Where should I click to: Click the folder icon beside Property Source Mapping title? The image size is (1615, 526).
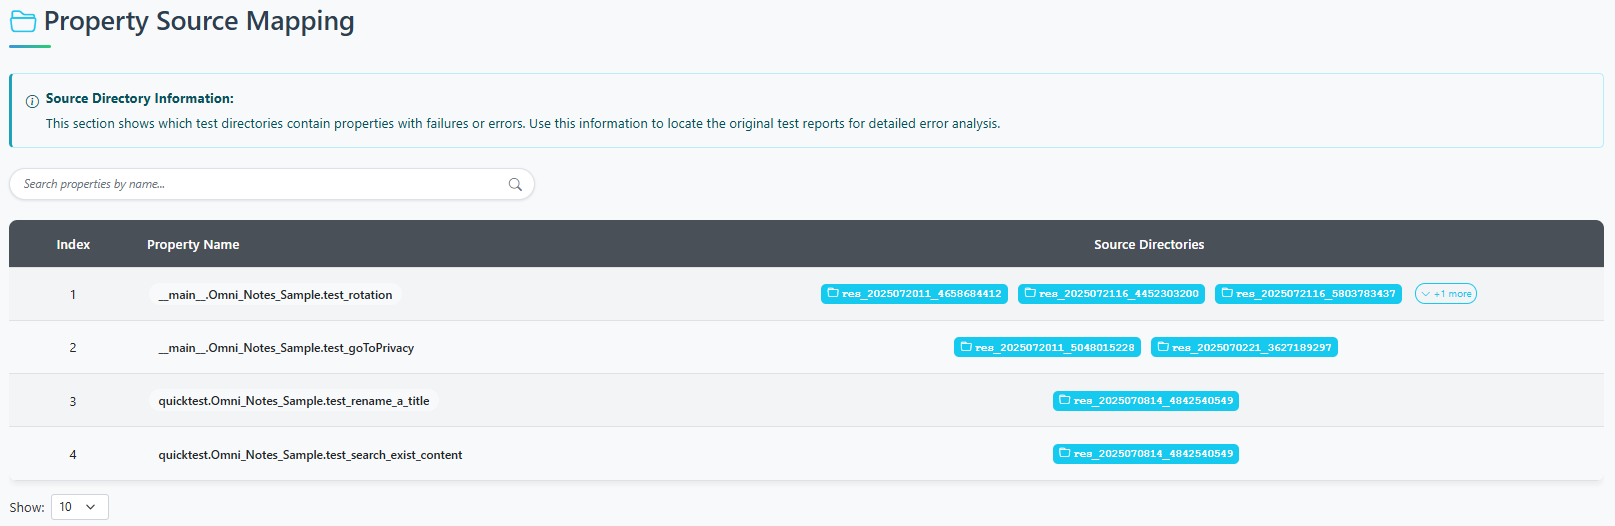click(x=23, y=22)
